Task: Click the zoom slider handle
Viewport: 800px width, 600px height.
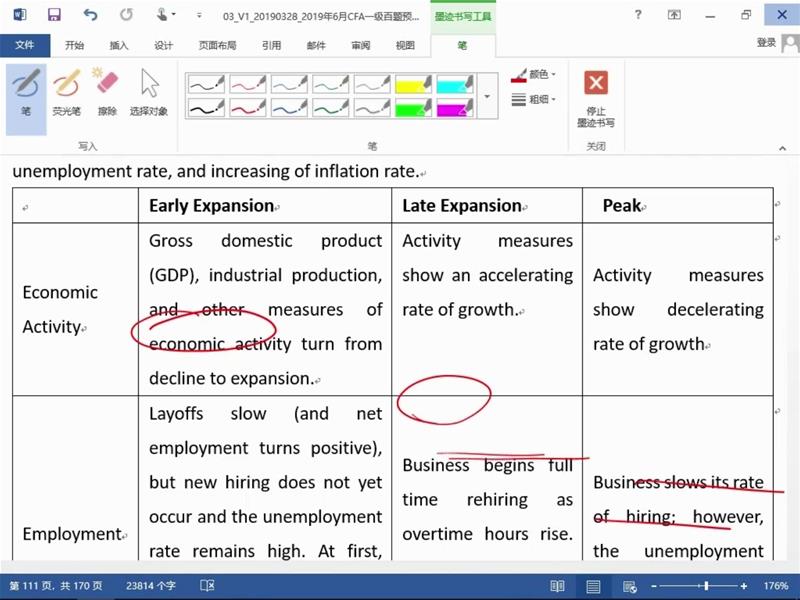Action: [x=706, y=586]
